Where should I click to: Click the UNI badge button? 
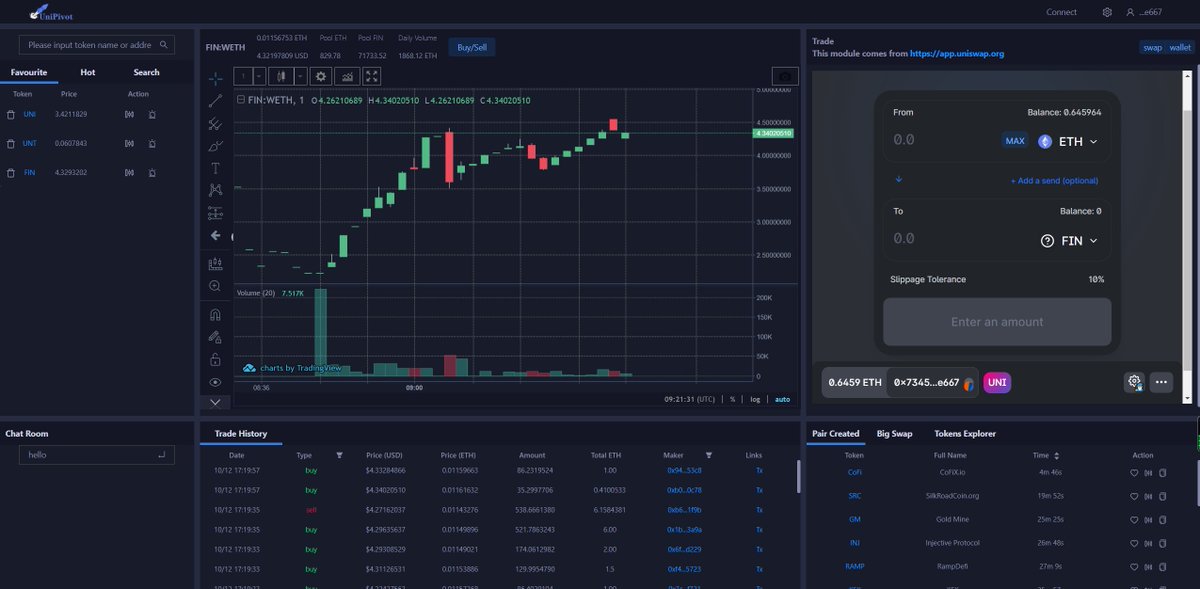point(997,382)
